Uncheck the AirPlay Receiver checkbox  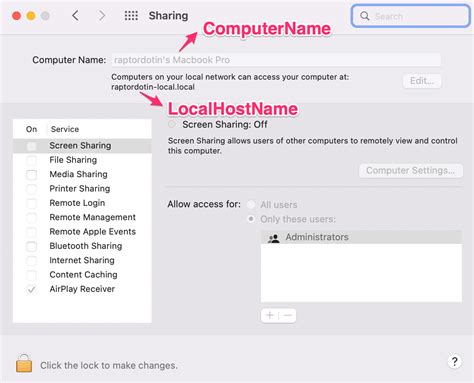coord(32,289)
